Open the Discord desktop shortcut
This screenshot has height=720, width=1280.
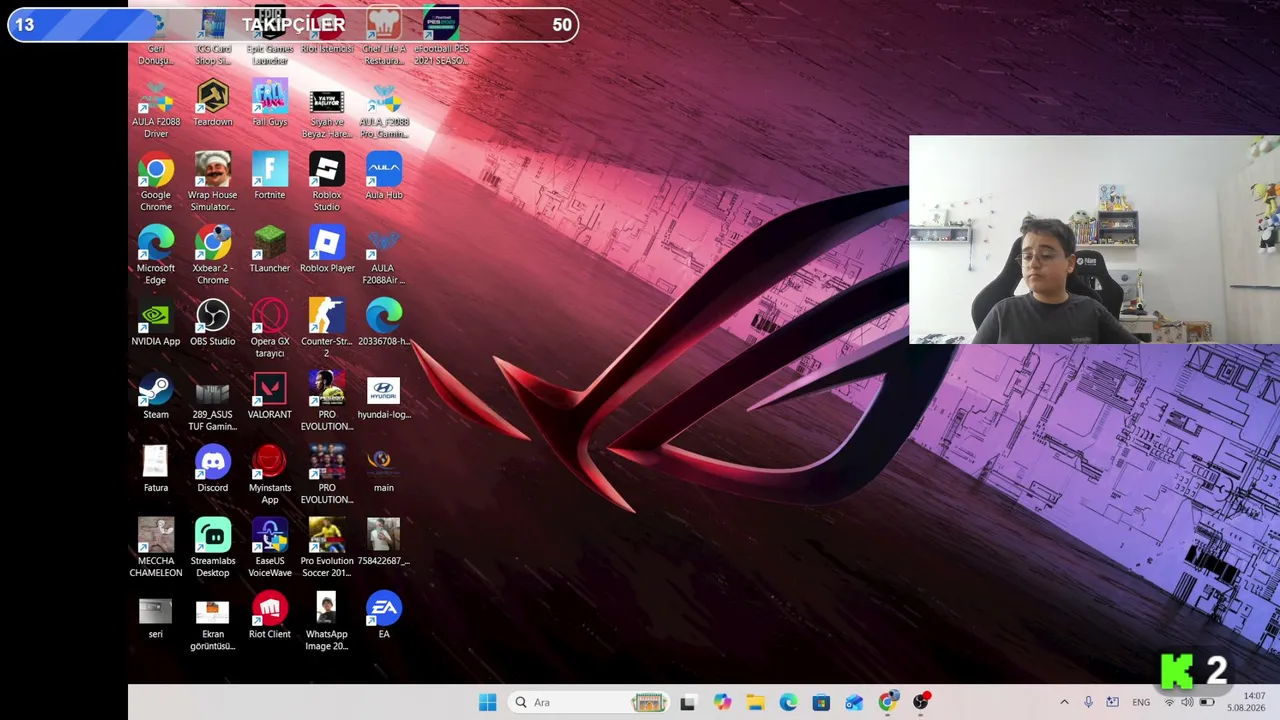tap(212, 469)
